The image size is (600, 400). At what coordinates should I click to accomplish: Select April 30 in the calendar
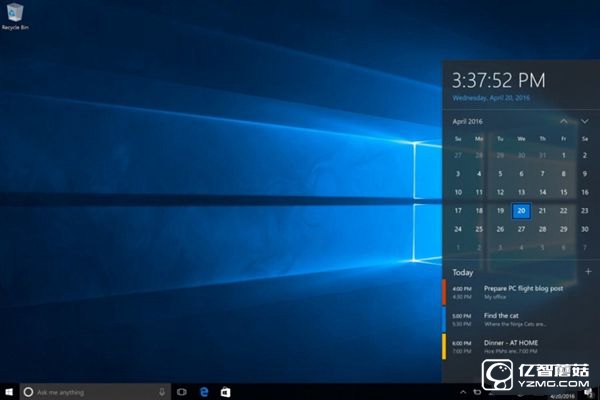tap(584, 228)
